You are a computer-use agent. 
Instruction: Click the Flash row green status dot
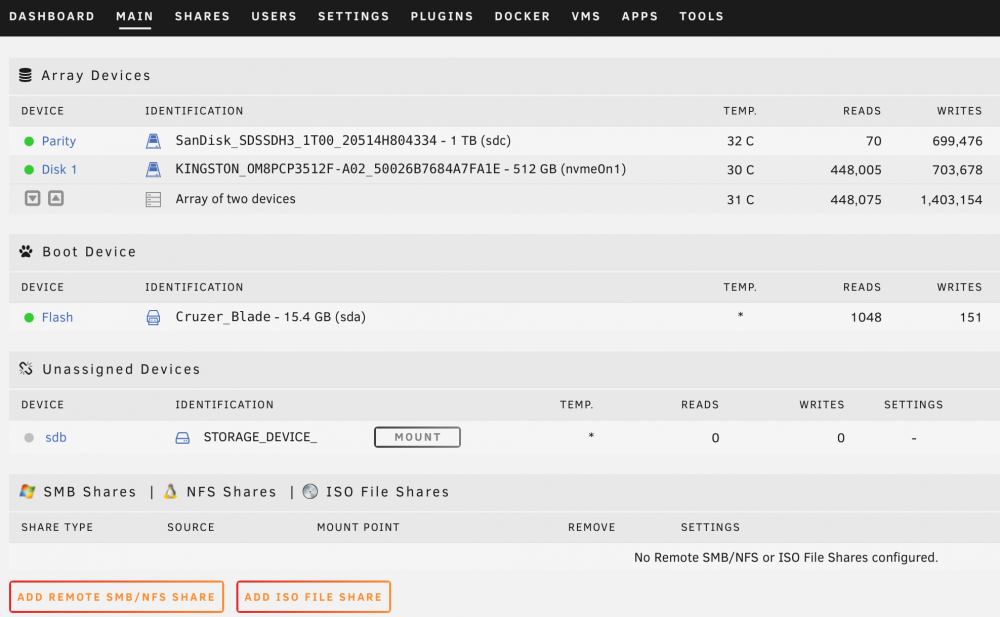point(29,318)
